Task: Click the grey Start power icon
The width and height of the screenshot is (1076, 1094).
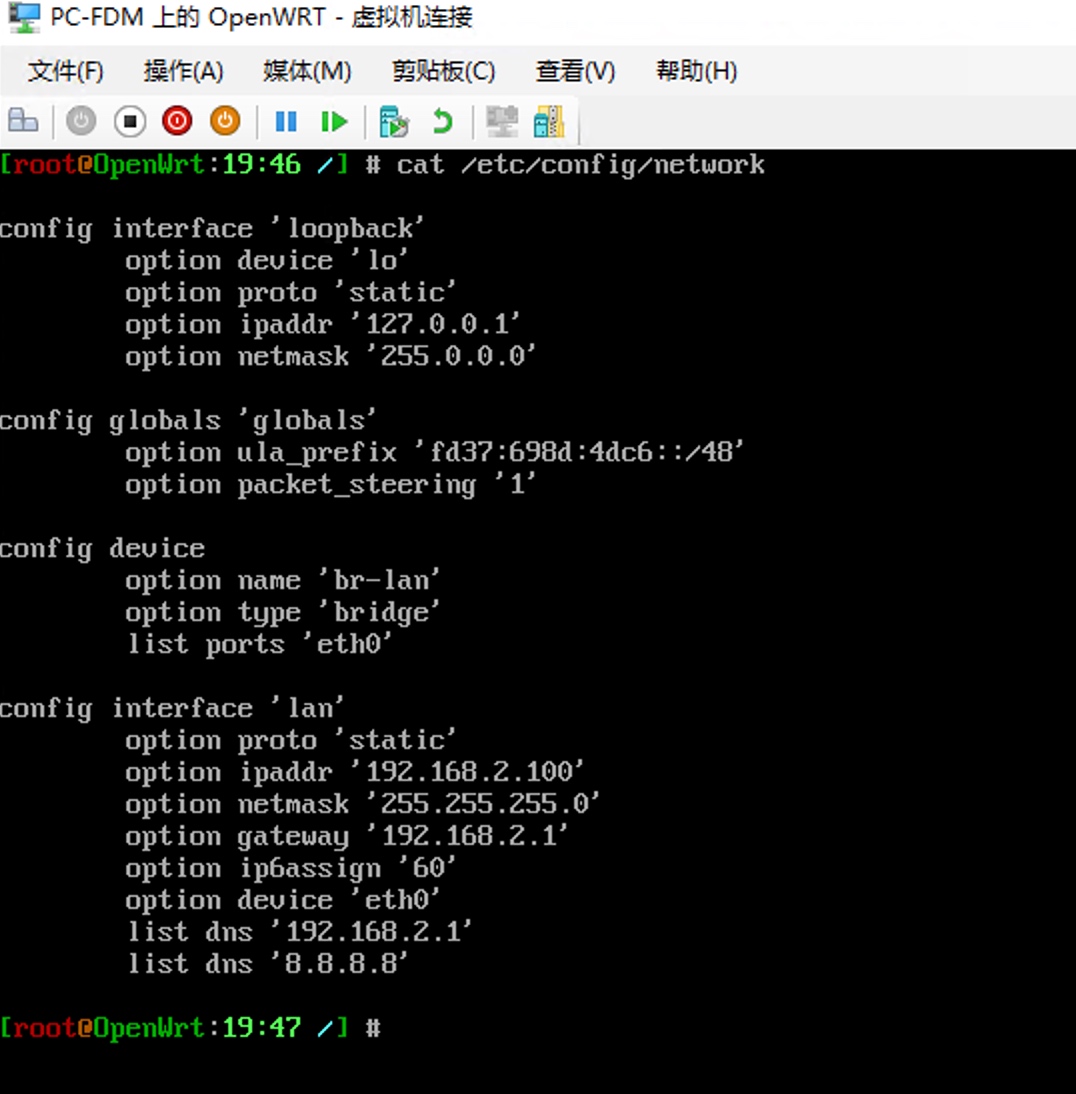Action: pos(81,122)
